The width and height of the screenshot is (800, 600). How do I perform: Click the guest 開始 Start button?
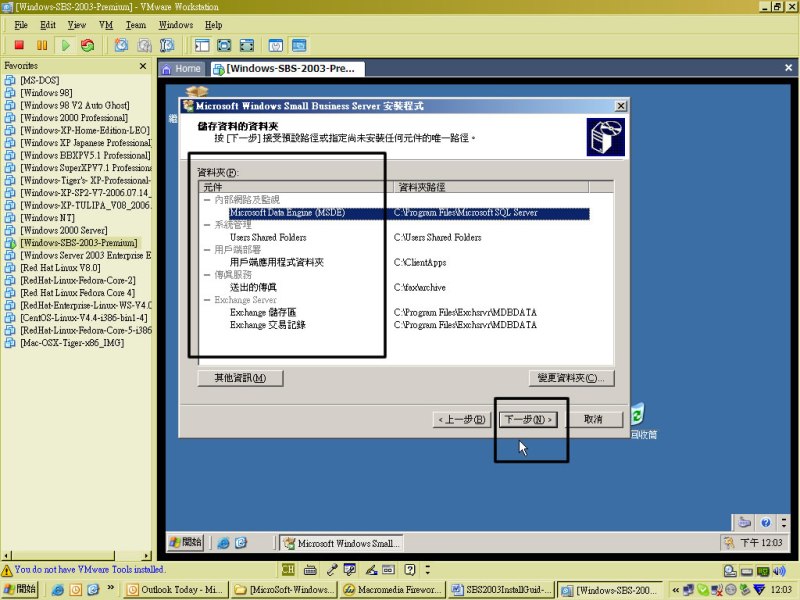tap(186, 542)
